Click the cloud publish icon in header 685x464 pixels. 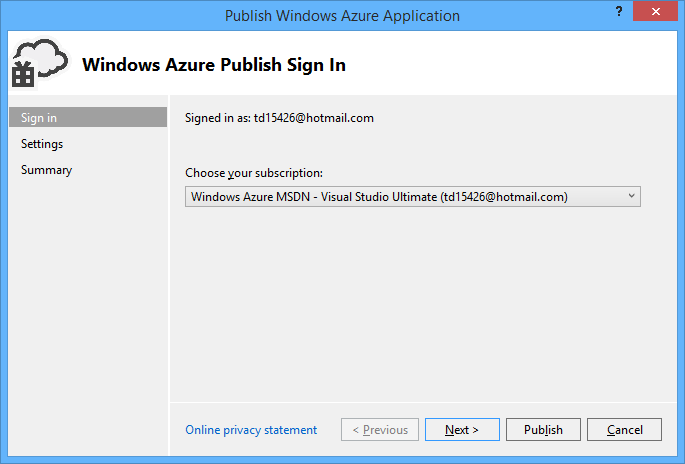(38, 63)
